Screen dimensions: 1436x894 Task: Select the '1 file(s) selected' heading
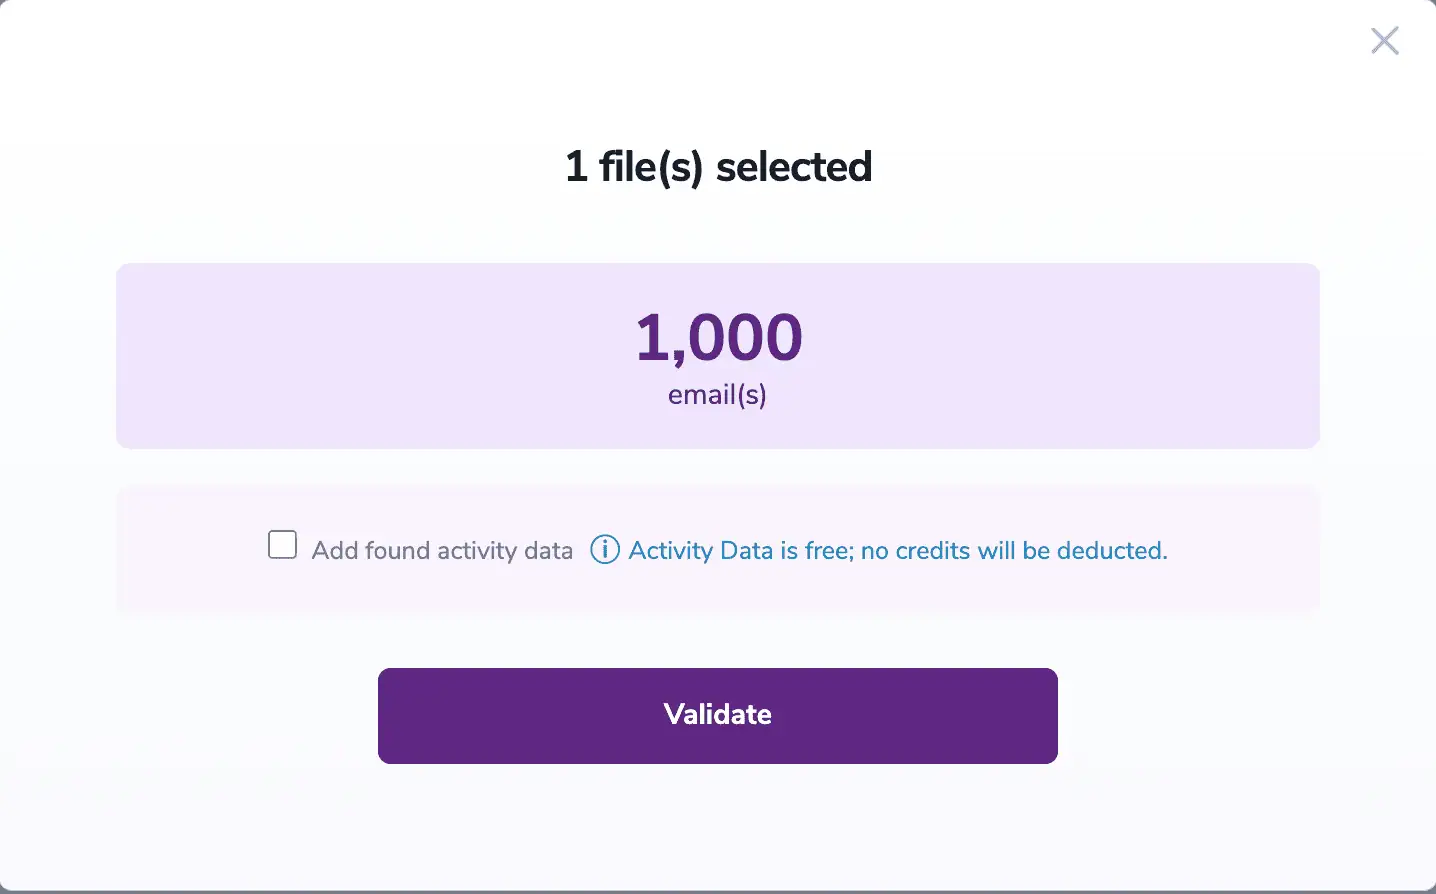click(718, 166)
